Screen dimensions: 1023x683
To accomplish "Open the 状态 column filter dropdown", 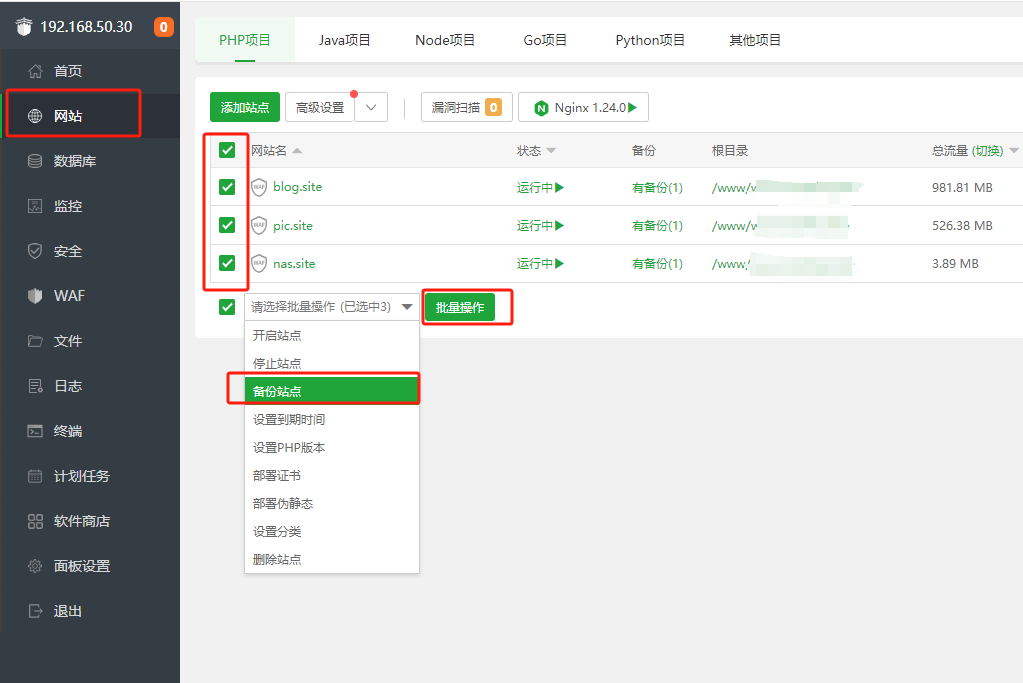I will pyautogui.click(x=551, y=151).
